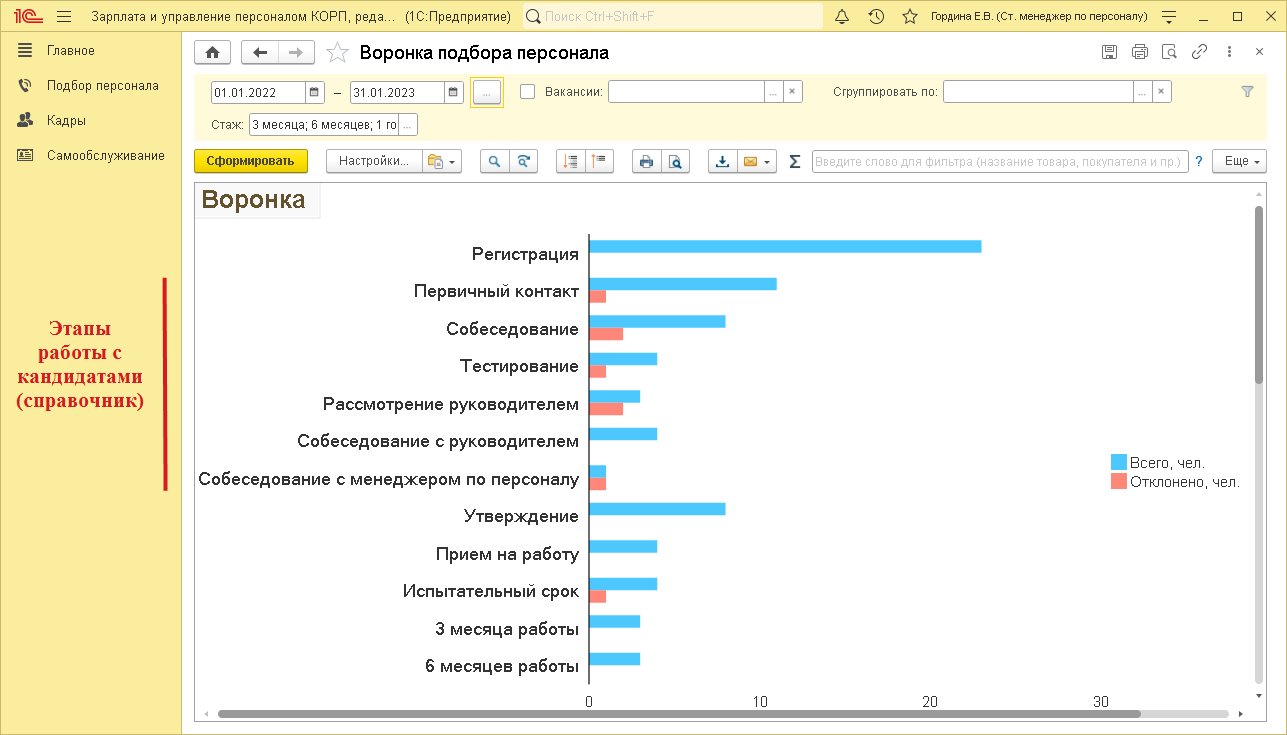Navigate back with left arrow
1287x735 pixels.
pos(260,53)
